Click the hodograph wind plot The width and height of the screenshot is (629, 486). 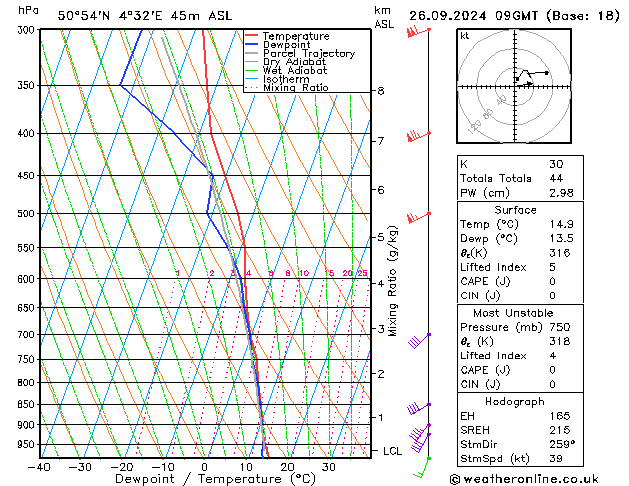tap(514, 86)
